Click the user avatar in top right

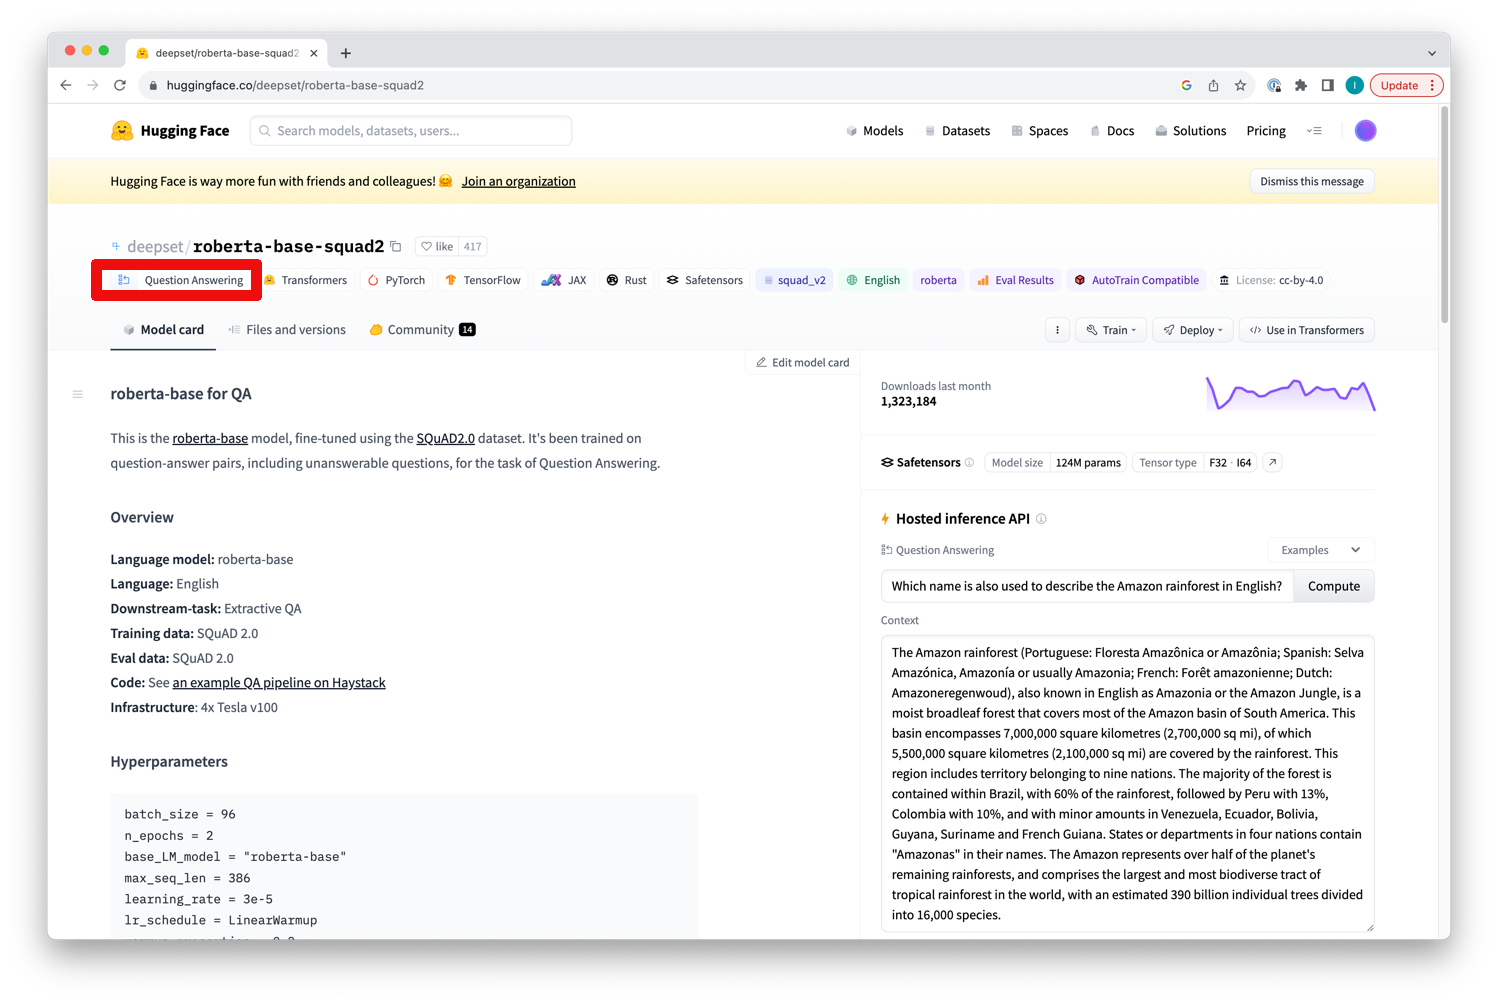click(1364, 131)
